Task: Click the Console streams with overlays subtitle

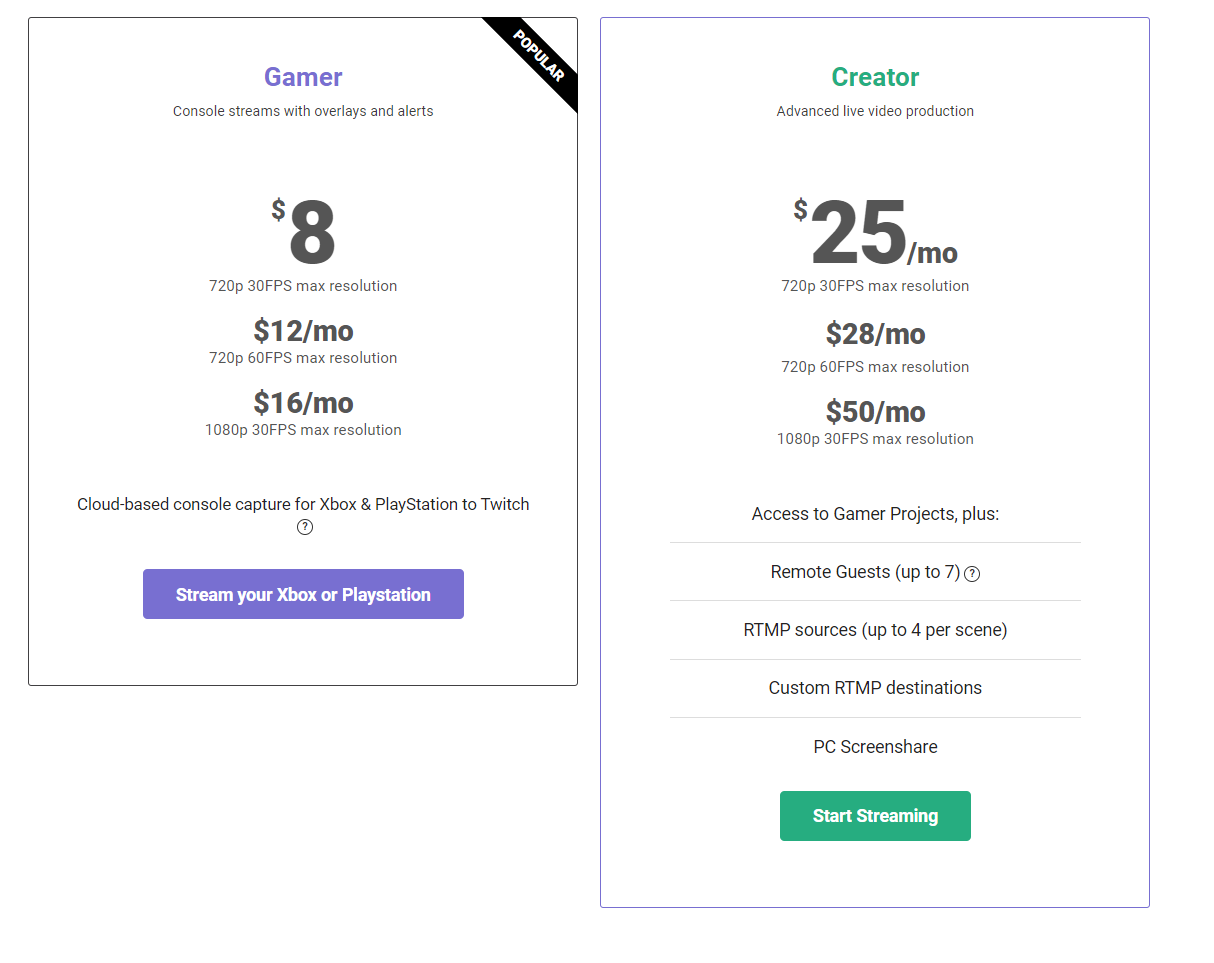Action: (303, 111)
